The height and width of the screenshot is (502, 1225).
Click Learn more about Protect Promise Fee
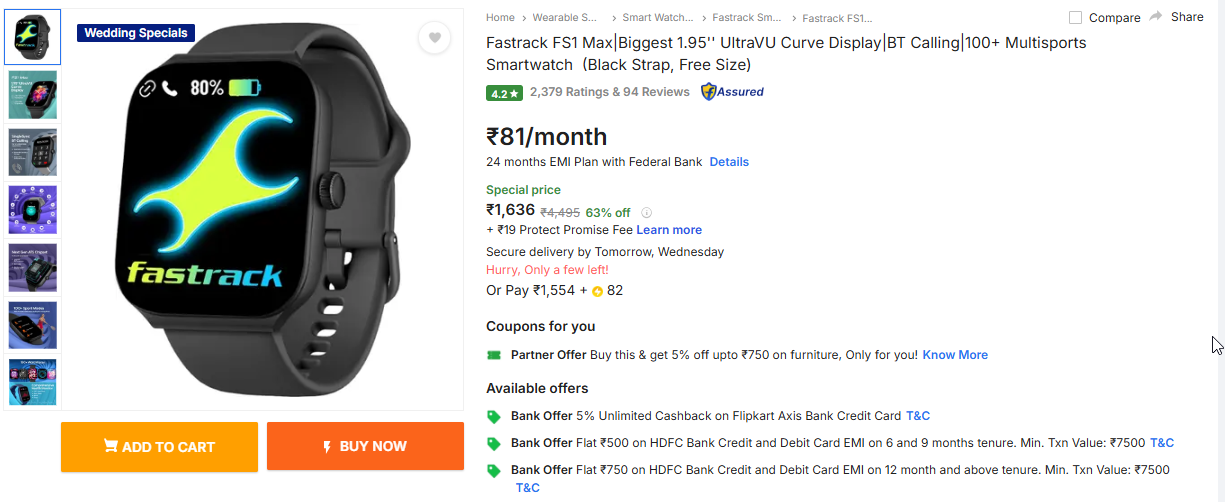coord(669,230)
